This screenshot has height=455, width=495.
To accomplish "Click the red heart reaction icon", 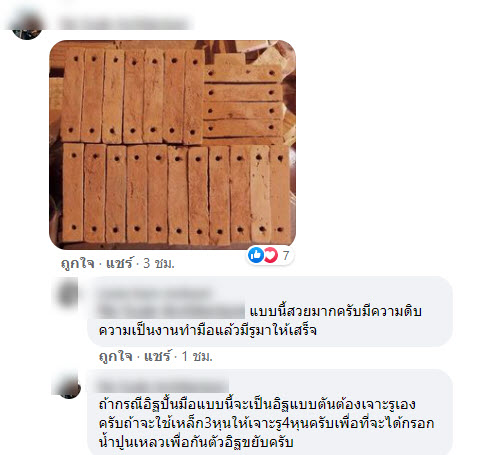I will click(271, 255).
